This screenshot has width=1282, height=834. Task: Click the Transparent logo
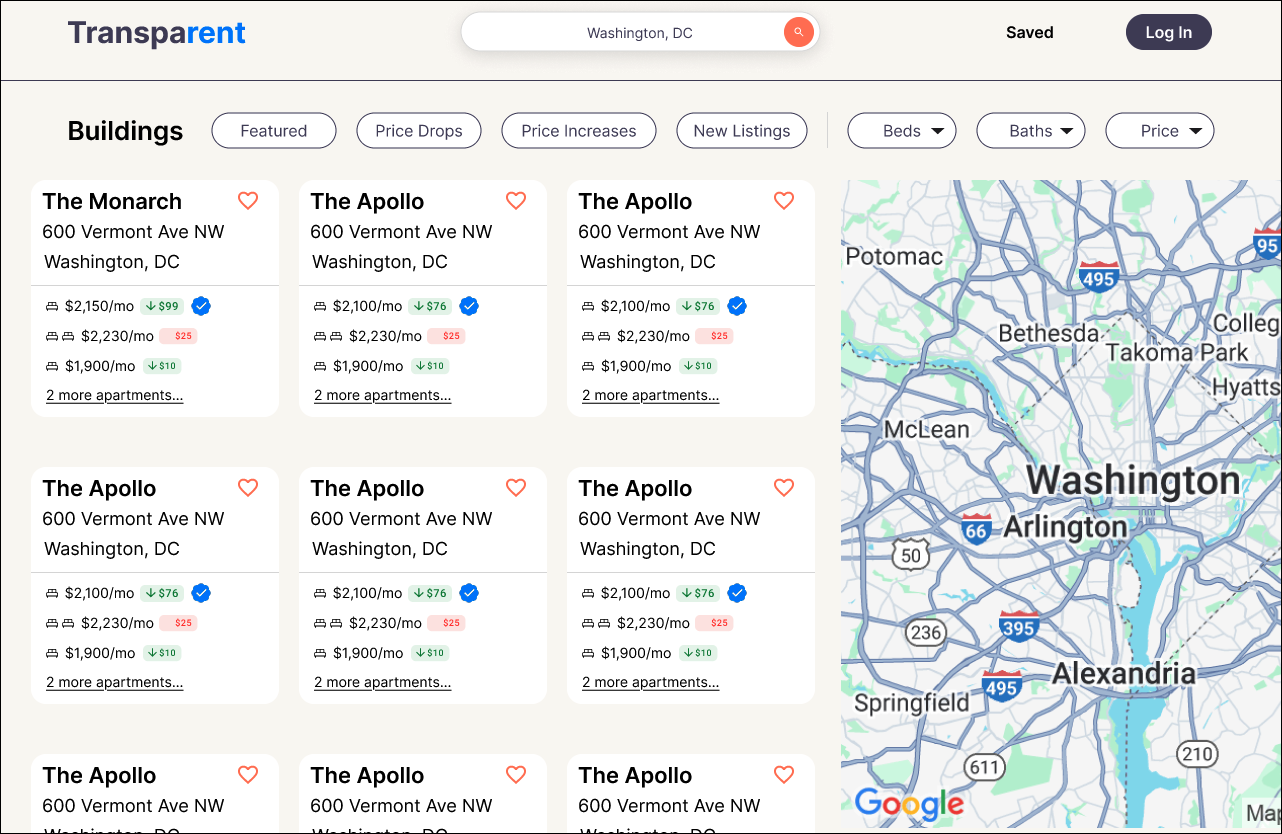tap(157, 33)
